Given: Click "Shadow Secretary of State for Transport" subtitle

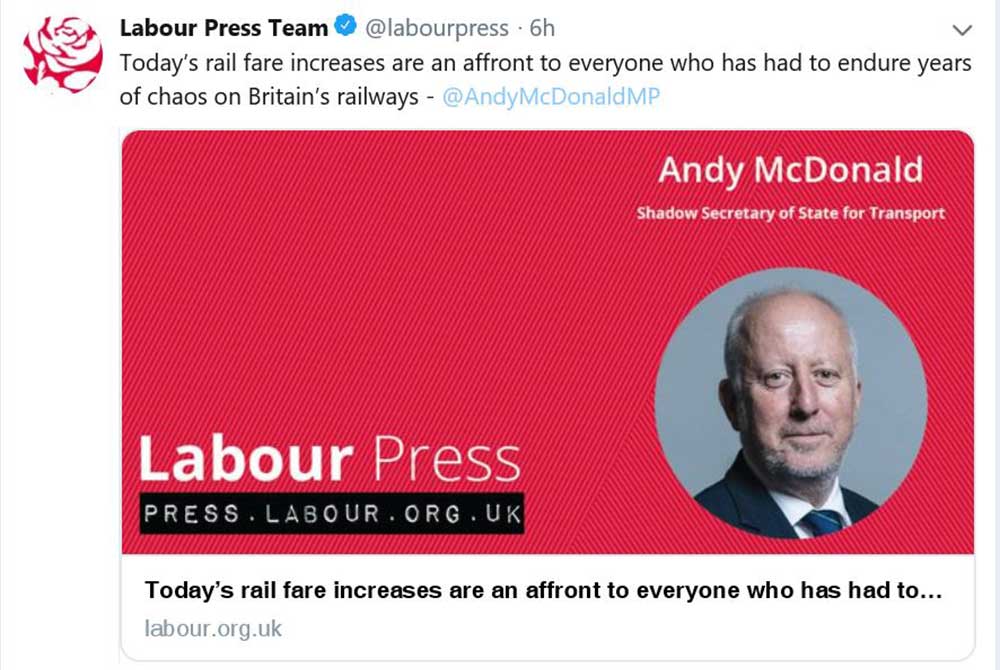Looking at the screenshot, I should [790, 213].
